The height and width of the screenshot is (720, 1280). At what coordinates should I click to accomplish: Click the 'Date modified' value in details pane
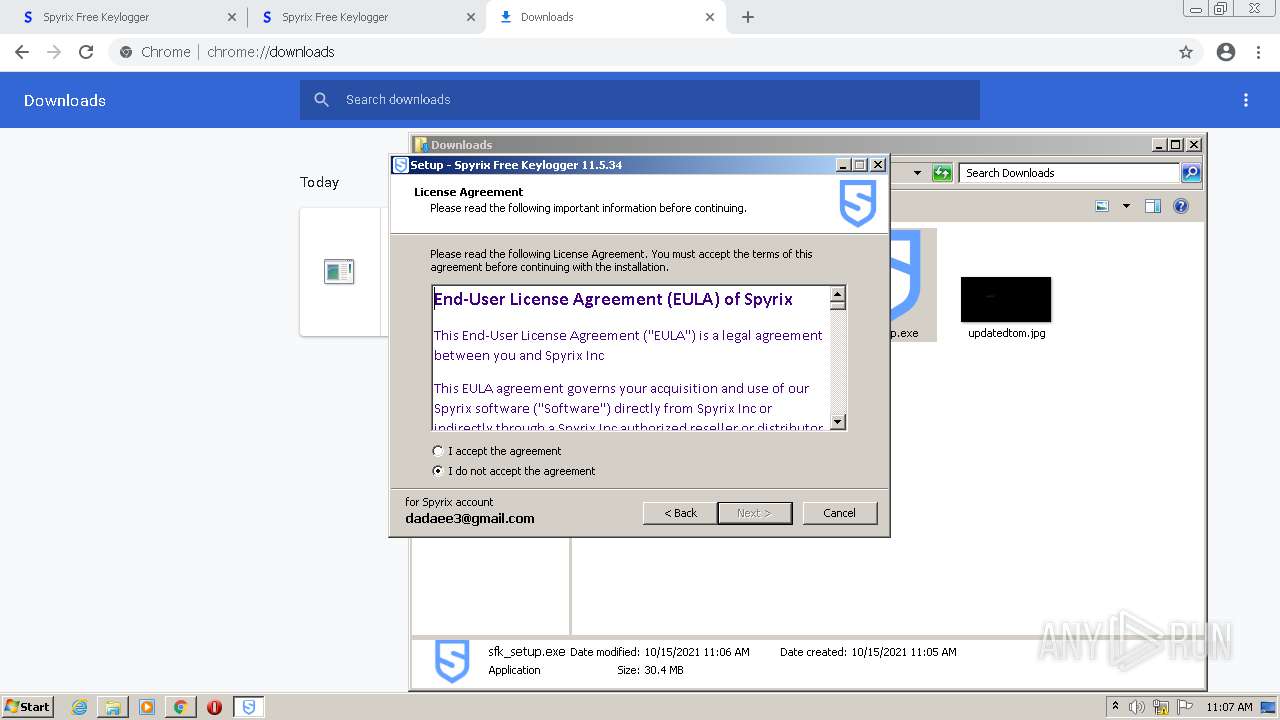tap(696, 652)
